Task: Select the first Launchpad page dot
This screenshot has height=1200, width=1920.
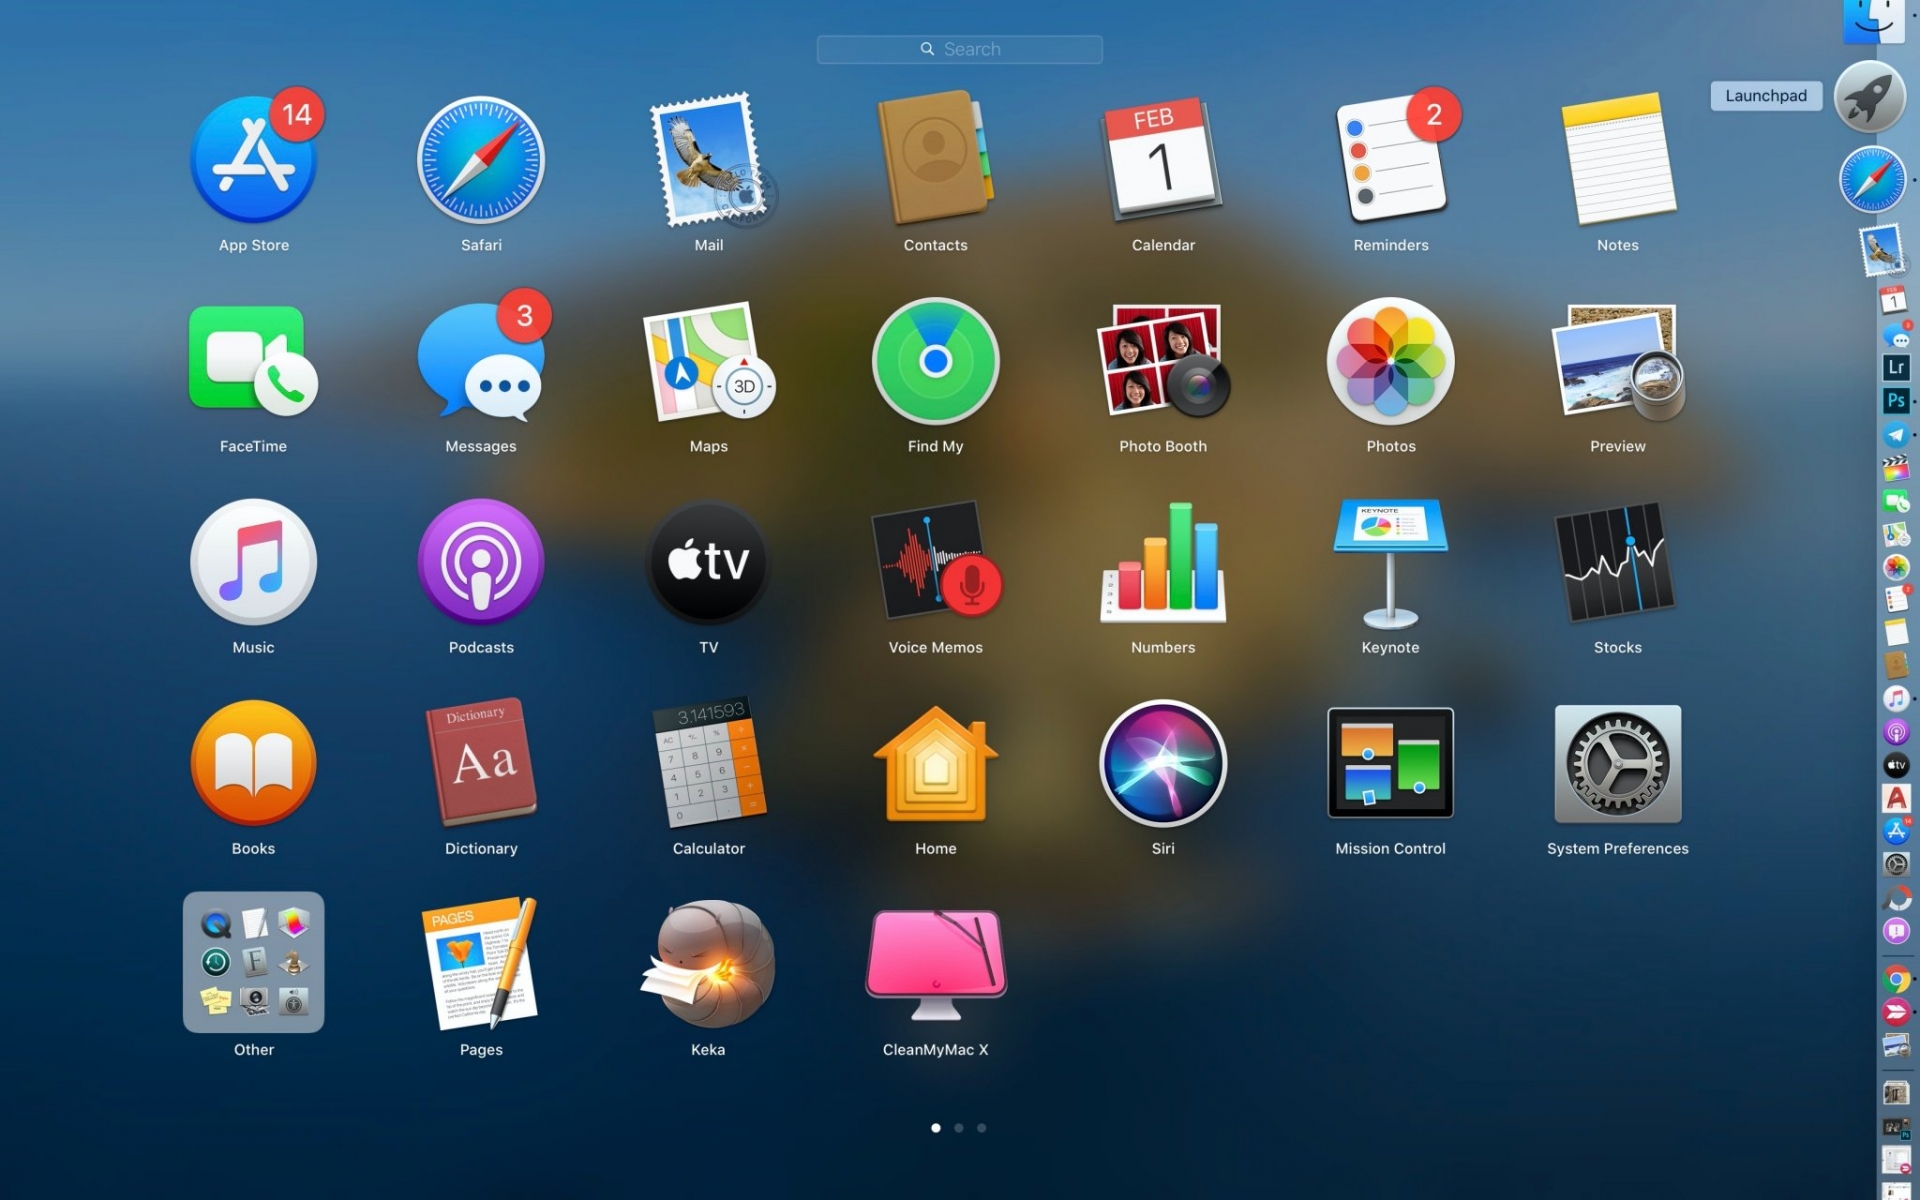Action: pyautogui.click(x=936, y=1128)
